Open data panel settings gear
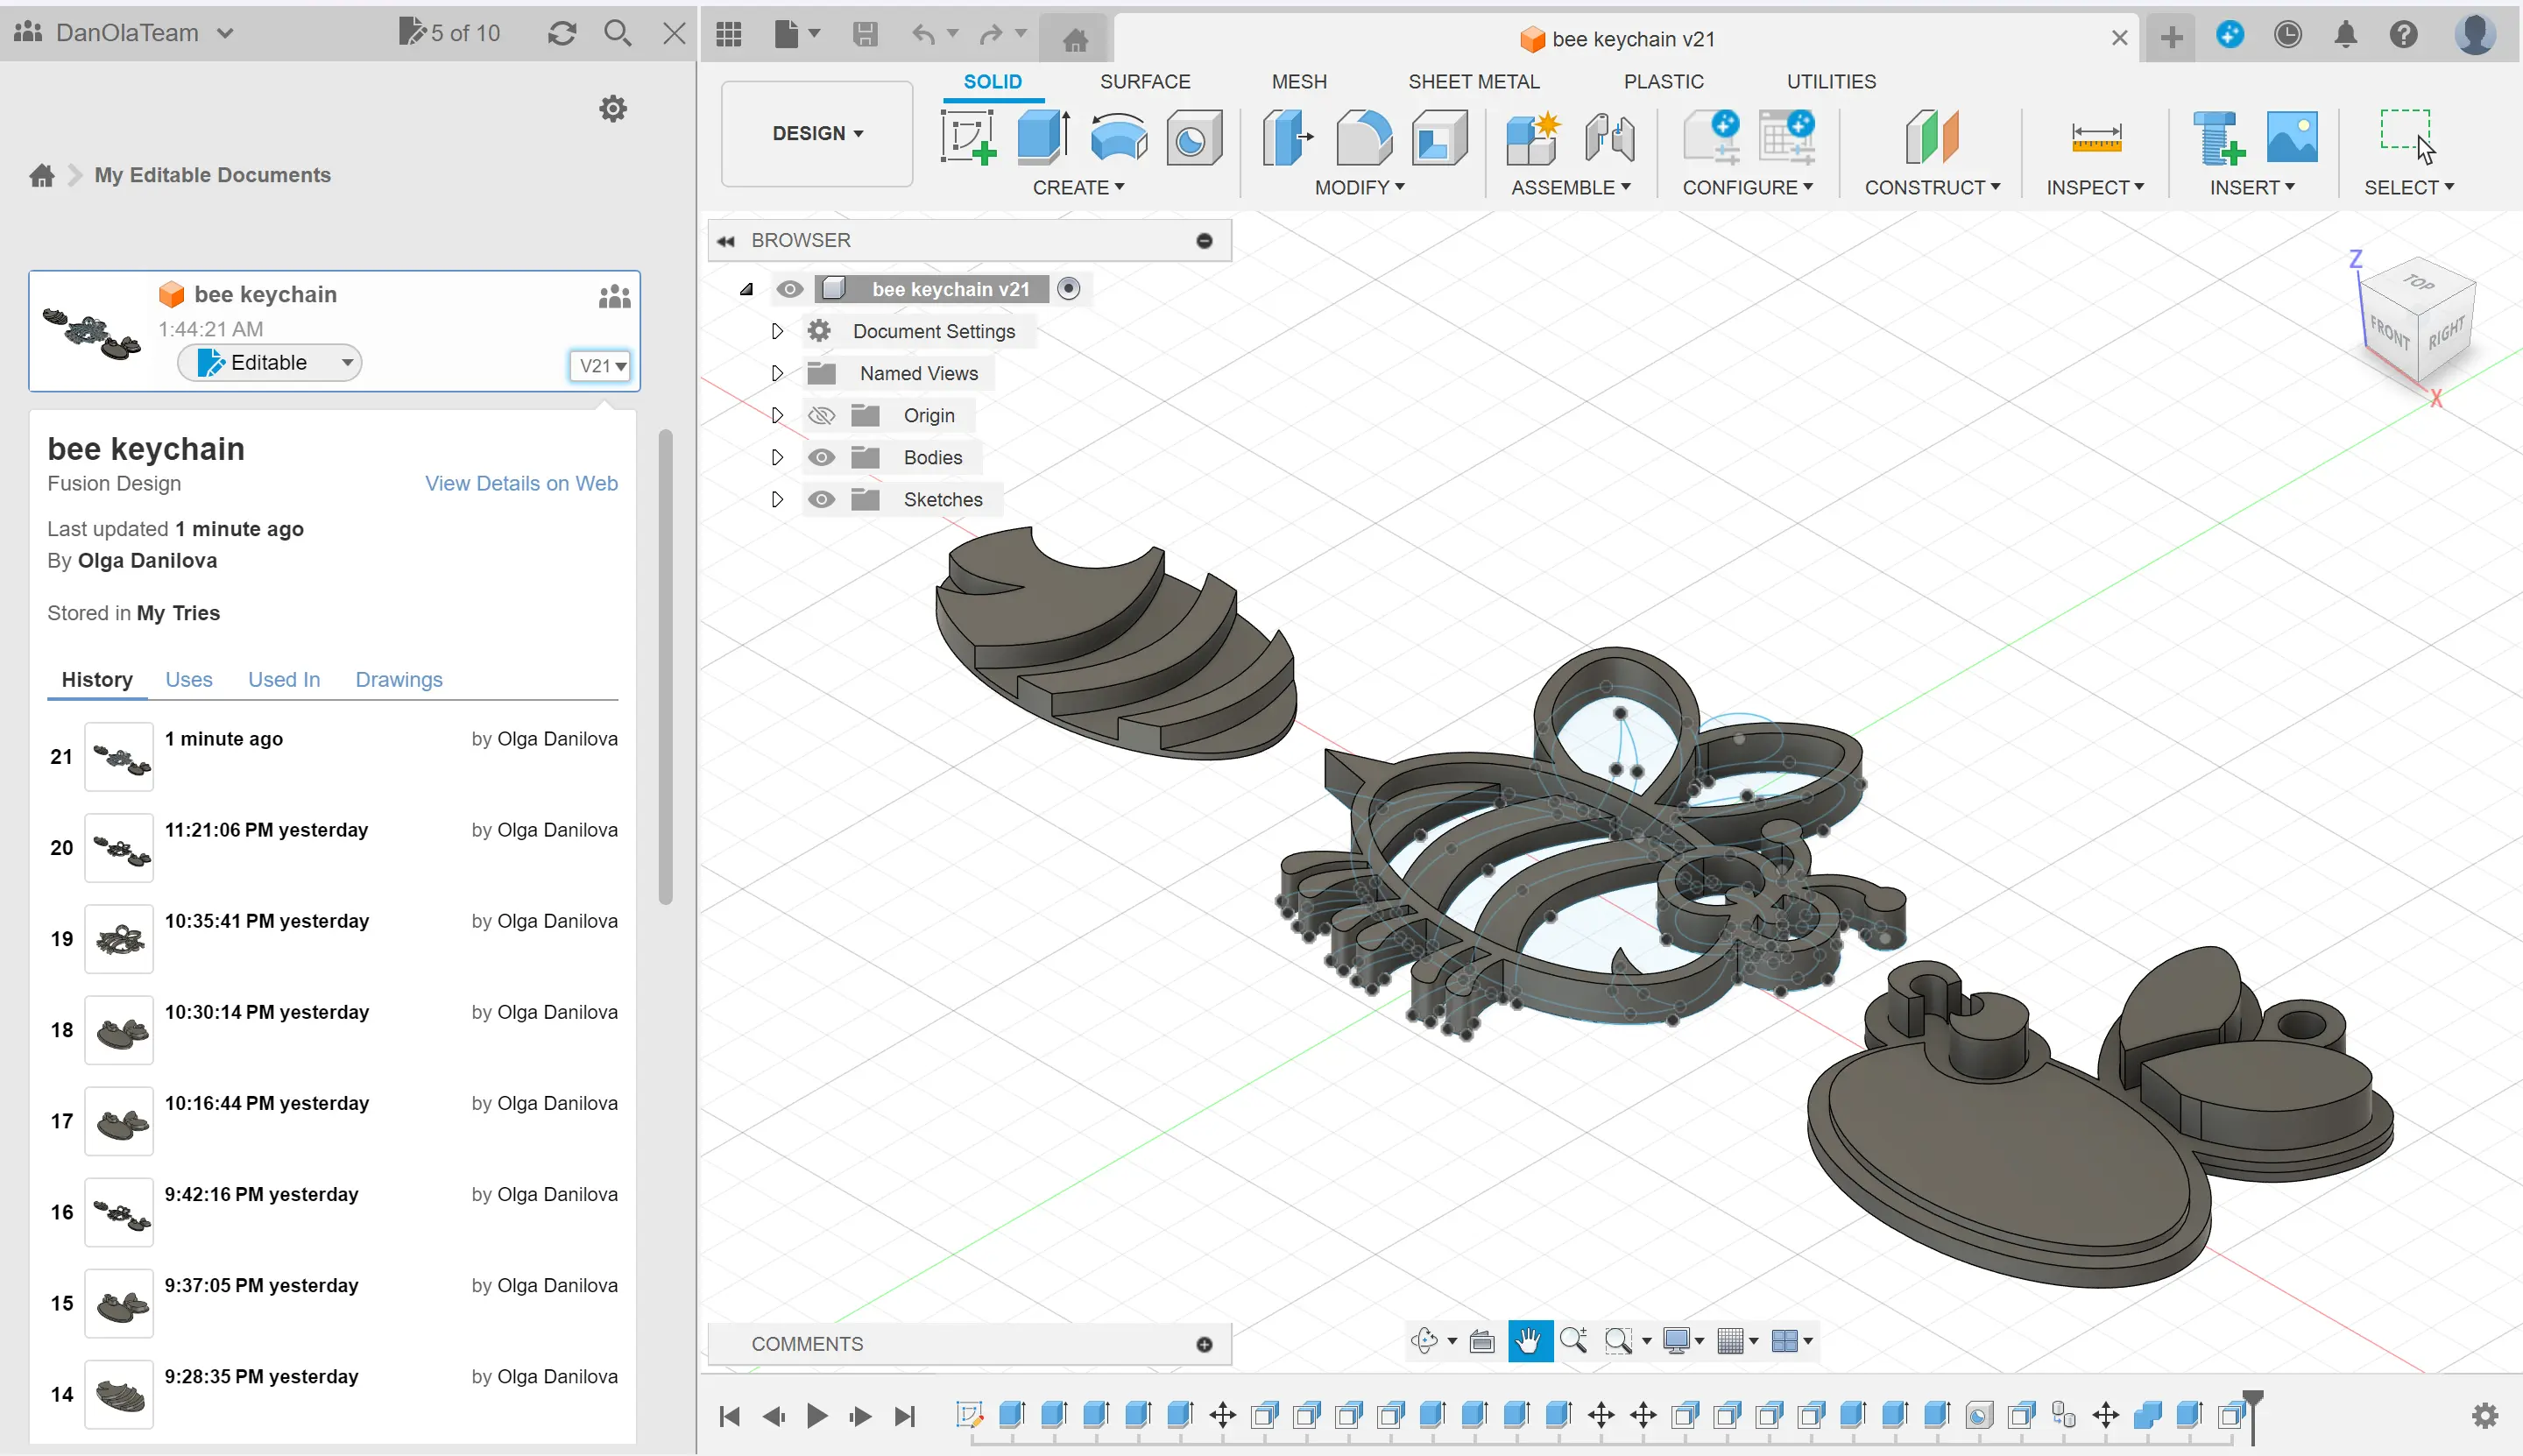The height and width of the screenshot is (1456, 2523). point(613,108)
